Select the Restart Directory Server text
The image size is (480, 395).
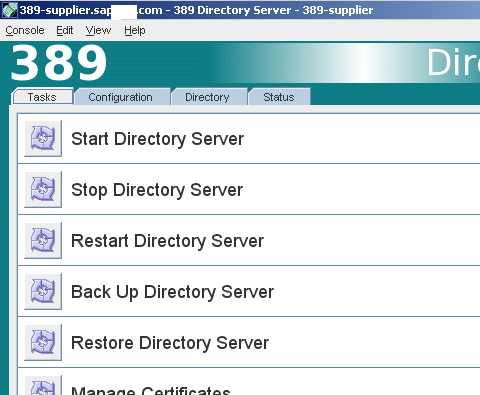coord(167,241)
